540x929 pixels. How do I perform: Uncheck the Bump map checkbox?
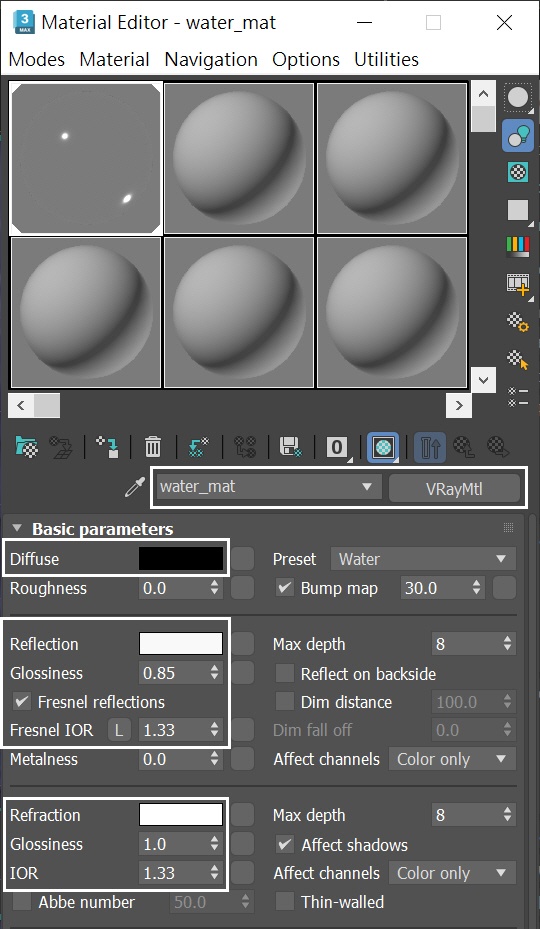coord(285,588)
